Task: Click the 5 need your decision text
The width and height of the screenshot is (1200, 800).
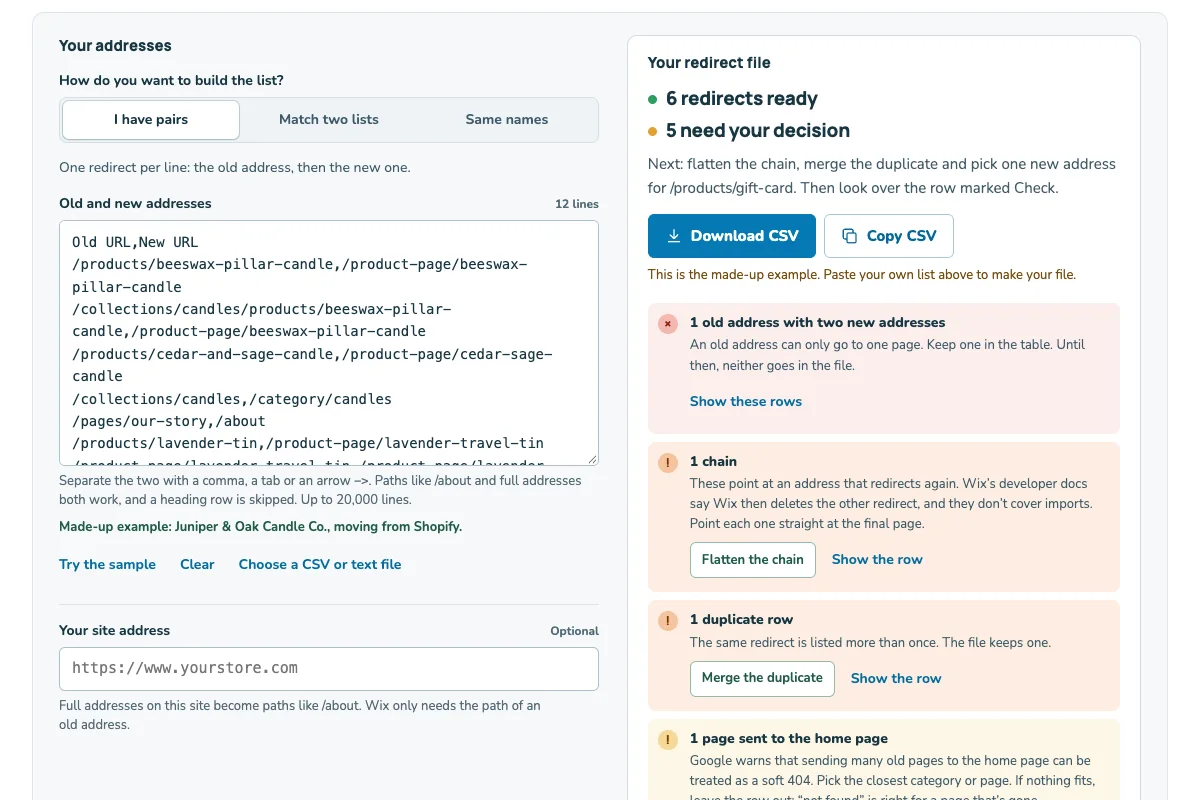Action: [x=758, y=131]
